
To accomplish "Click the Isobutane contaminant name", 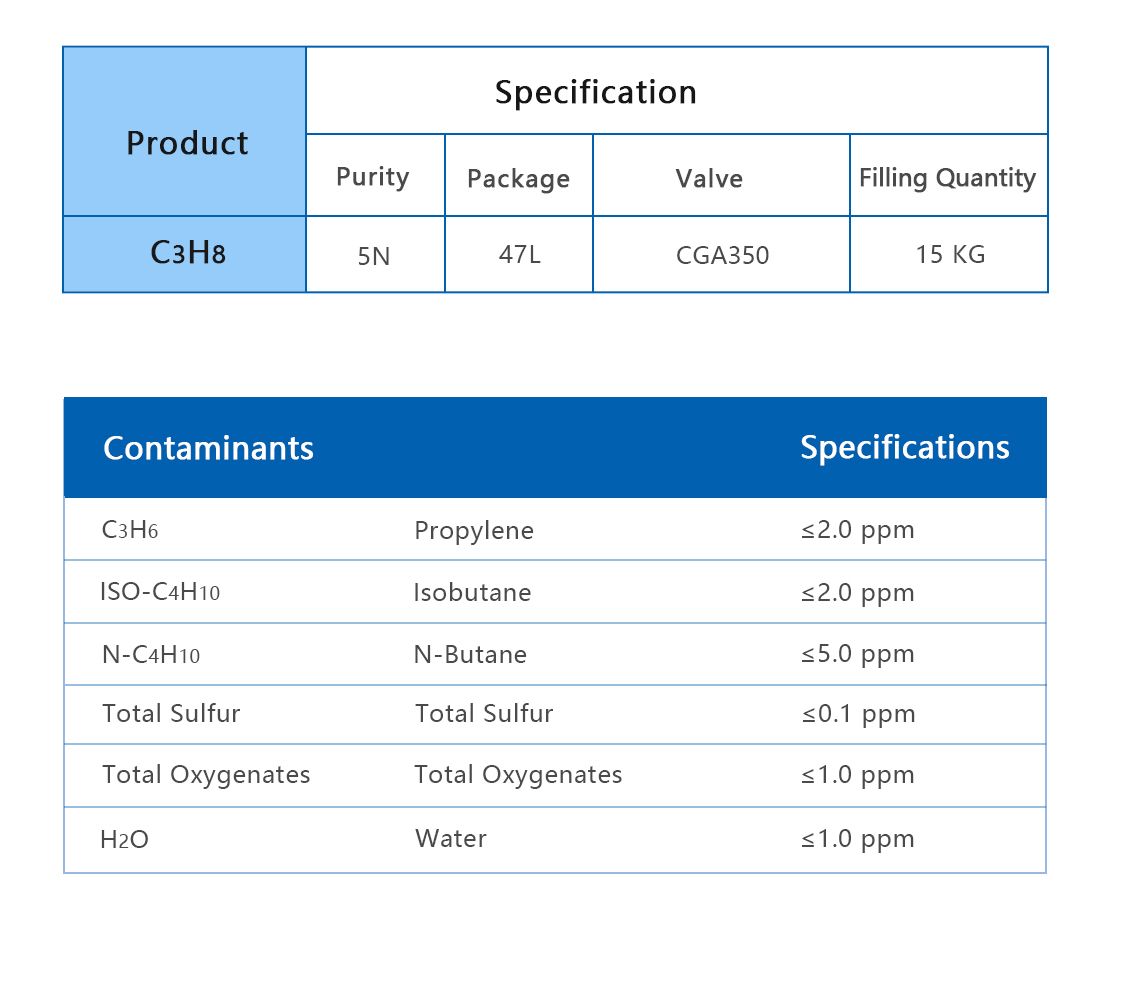I will 472,592.
